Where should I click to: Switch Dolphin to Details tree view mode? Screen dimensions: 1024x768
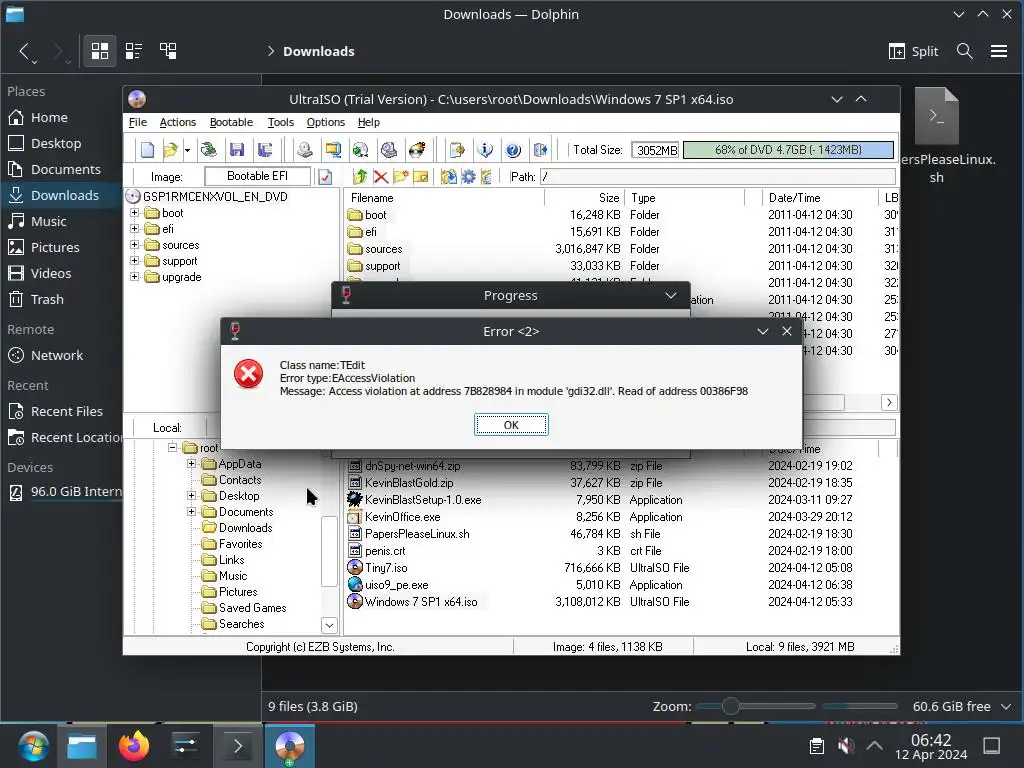(x=168, y=51)
